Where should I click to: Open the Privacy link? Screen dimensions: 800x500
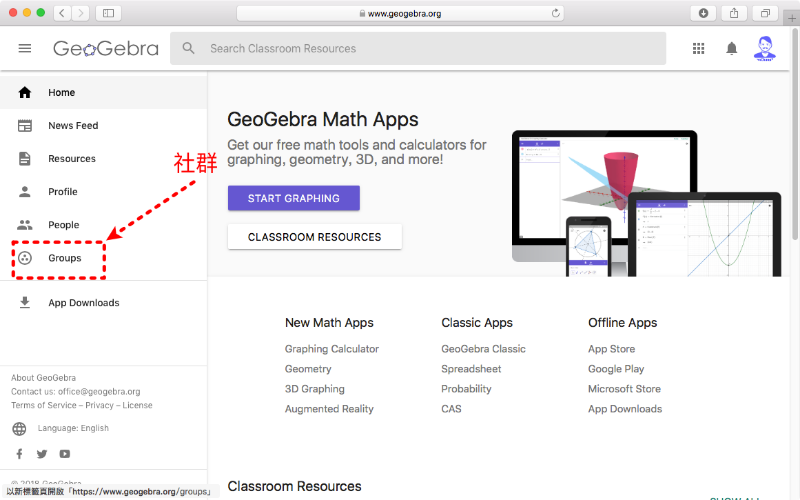pyautogui.click(x=99, y=405)
